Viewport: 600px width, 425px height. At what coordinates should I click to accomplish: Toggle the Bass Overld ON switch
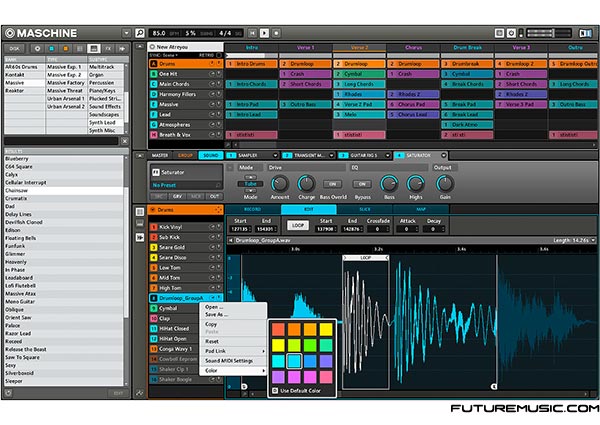(333, 184)
